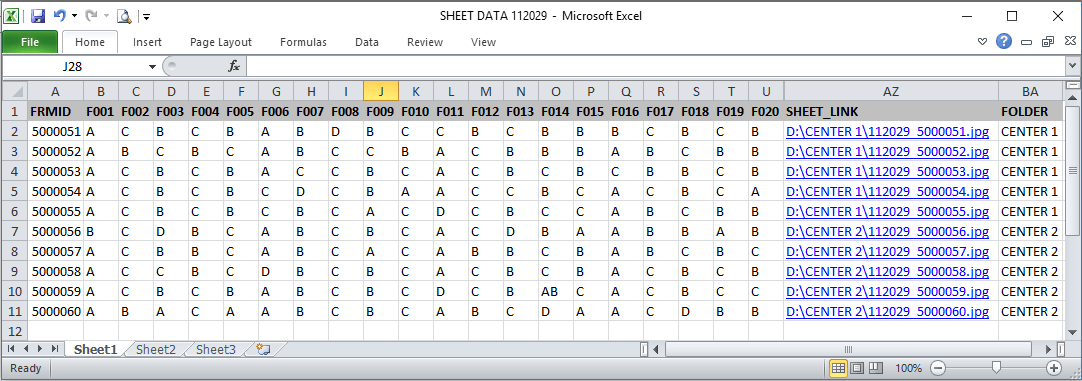This screenshot has height=381, width=1082.
Task: Click the Insert Function fx icon
Action: 234,66
